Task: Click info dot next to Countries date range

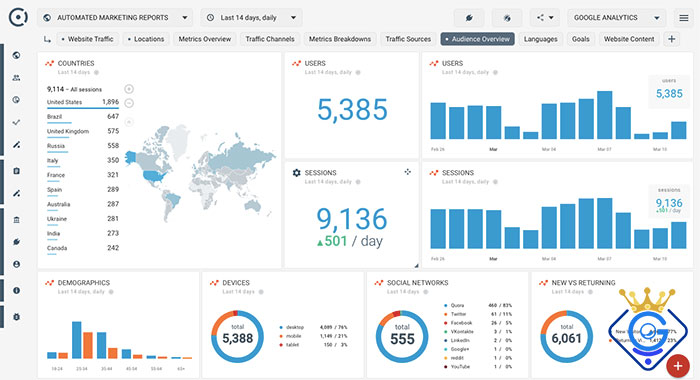Action: 96,72
